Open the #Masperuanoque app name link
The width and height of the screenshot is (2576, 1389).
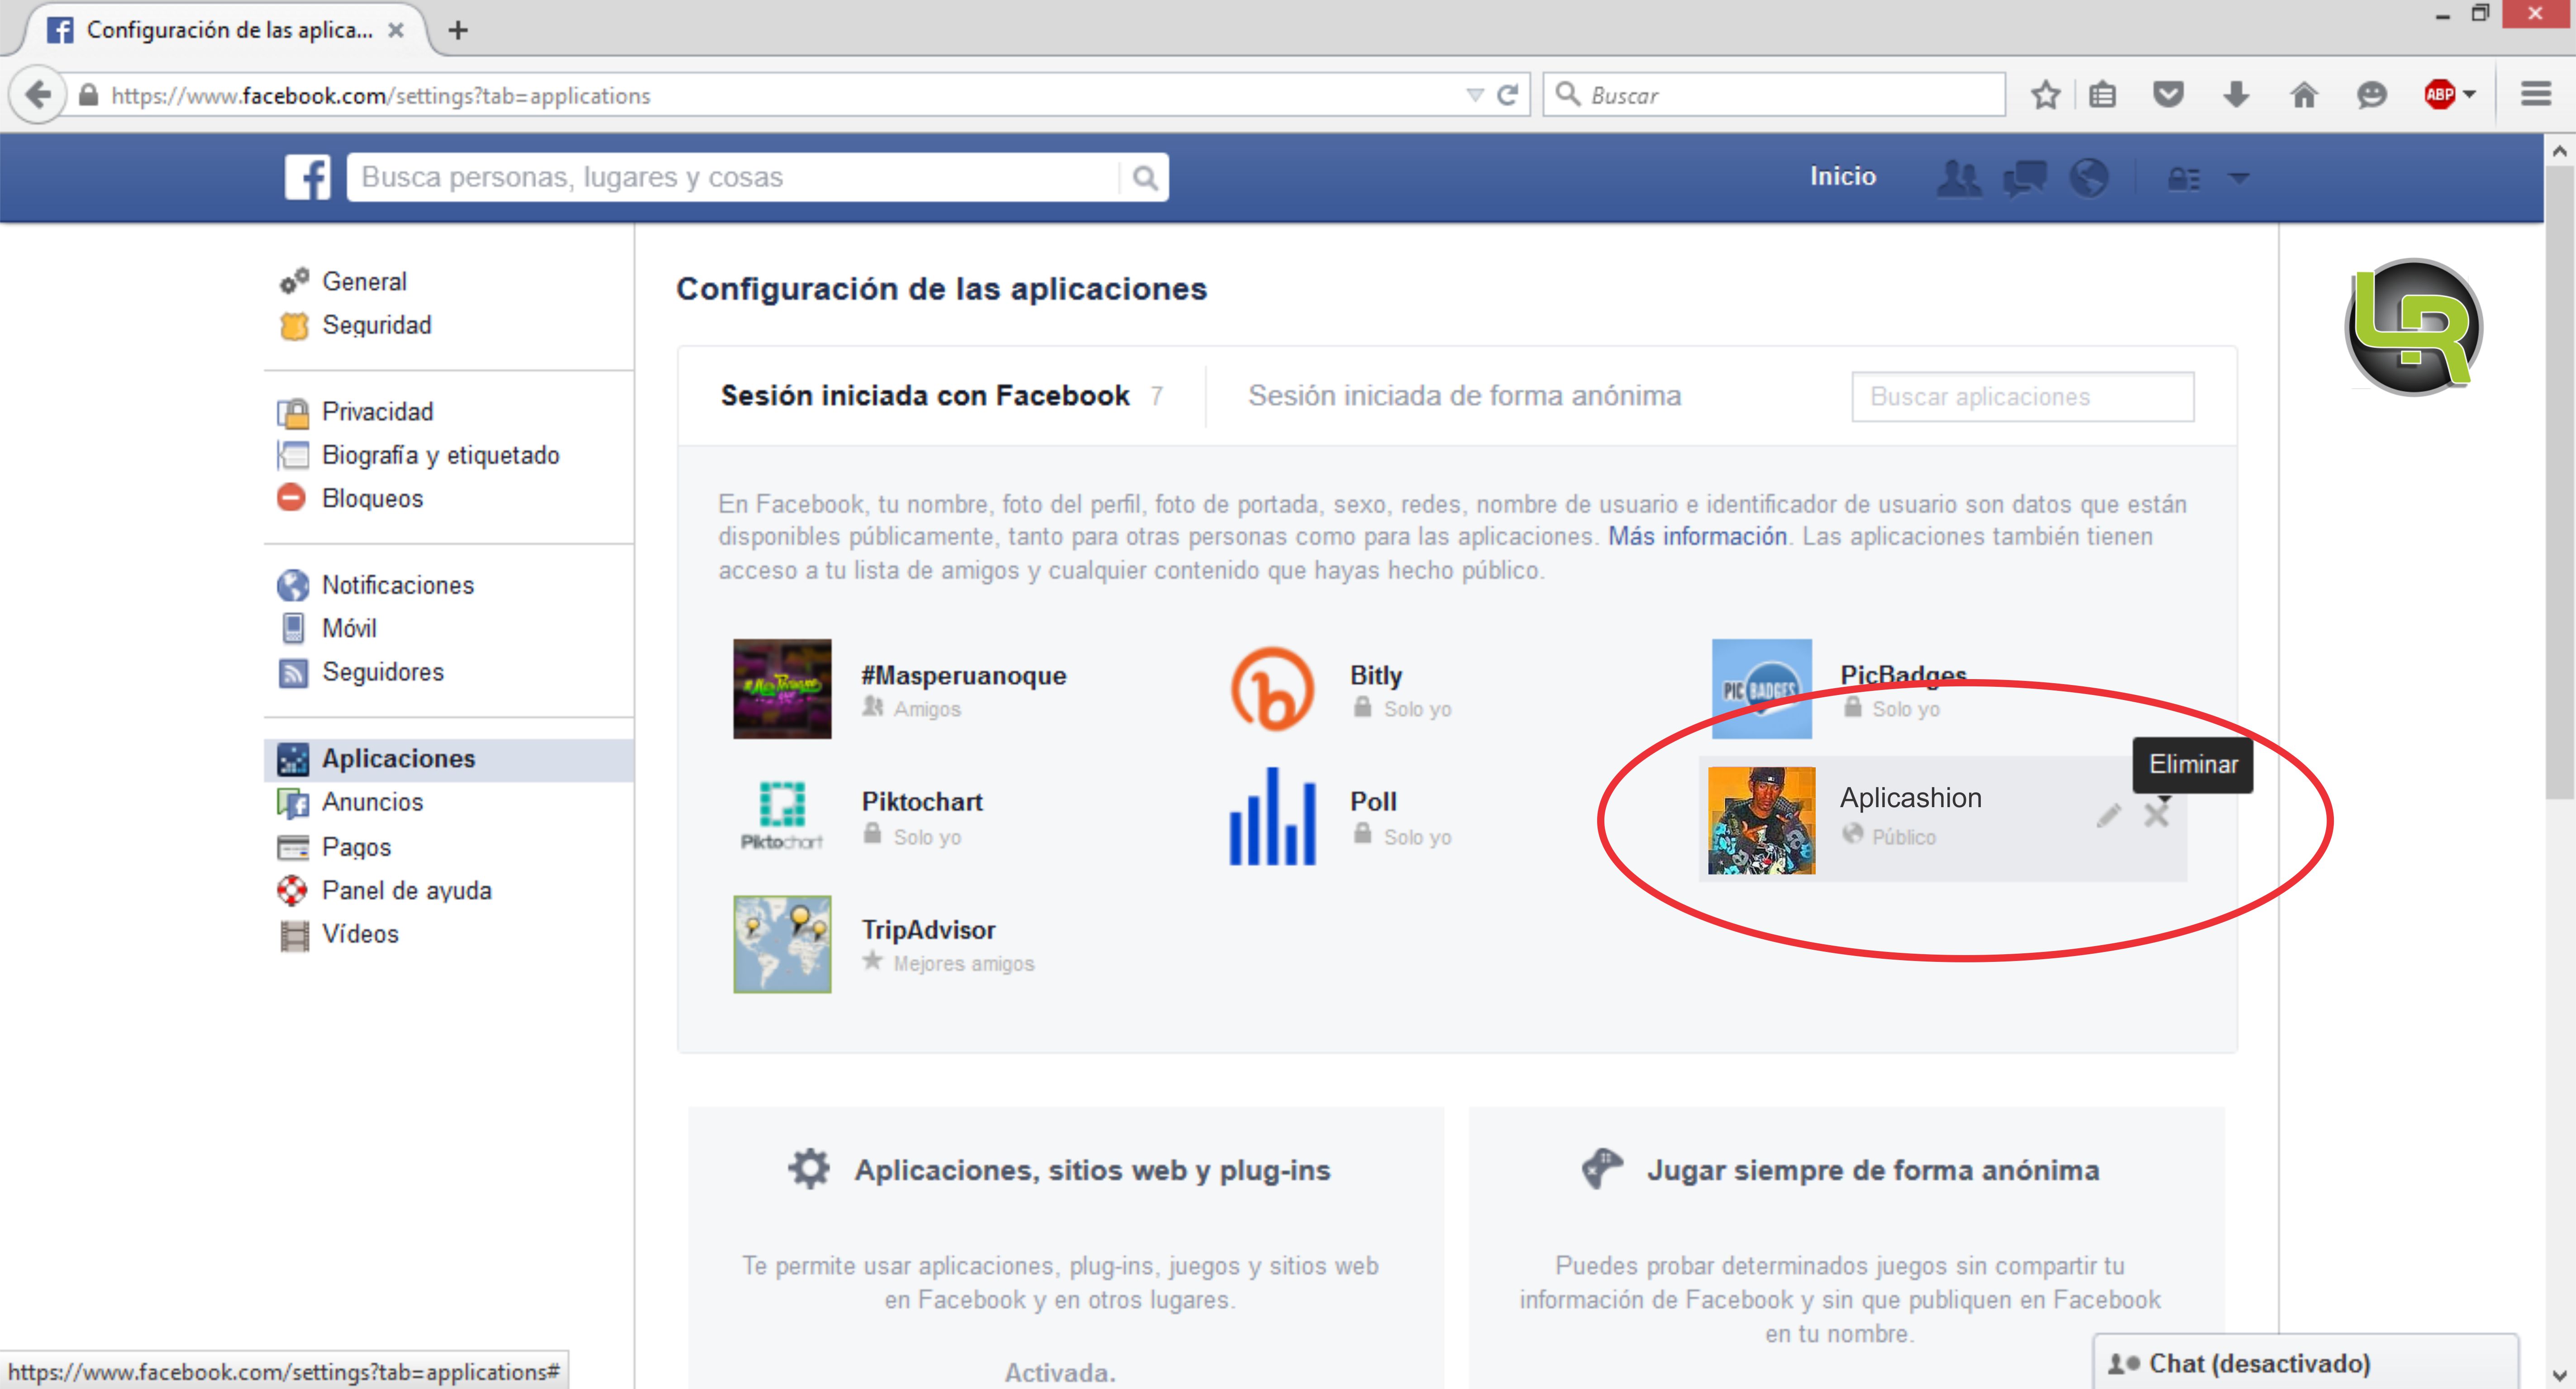pos(964,676)
